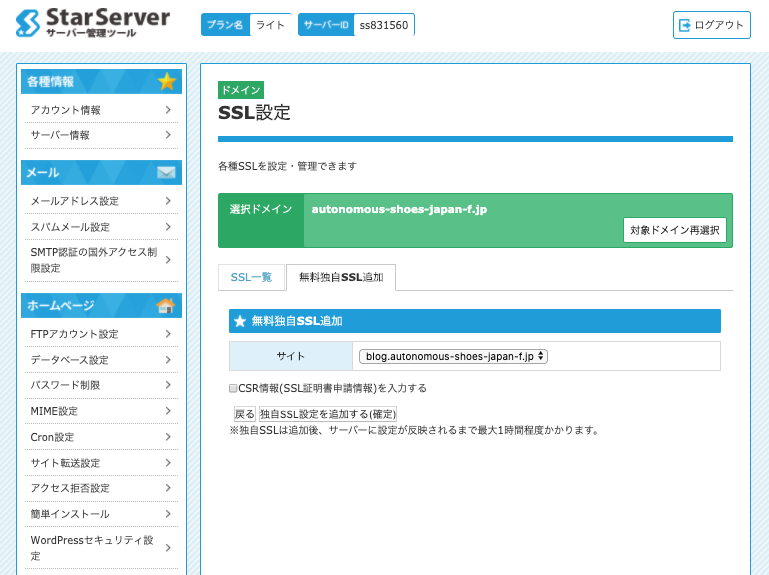
Task: Go to メールアドレス設定 page
Action: pos(99,201)
